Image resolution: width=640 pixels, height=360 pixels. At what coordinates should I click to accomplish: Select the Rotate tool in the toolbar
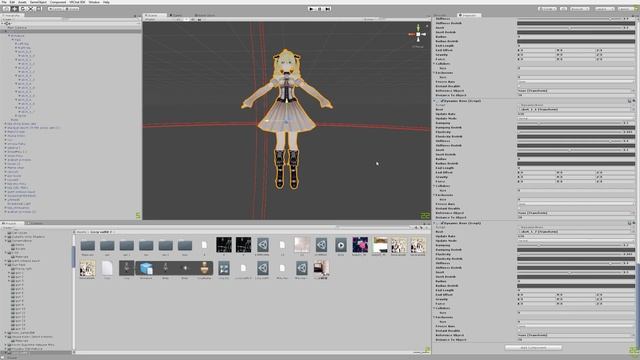click(x=22, y=9)
